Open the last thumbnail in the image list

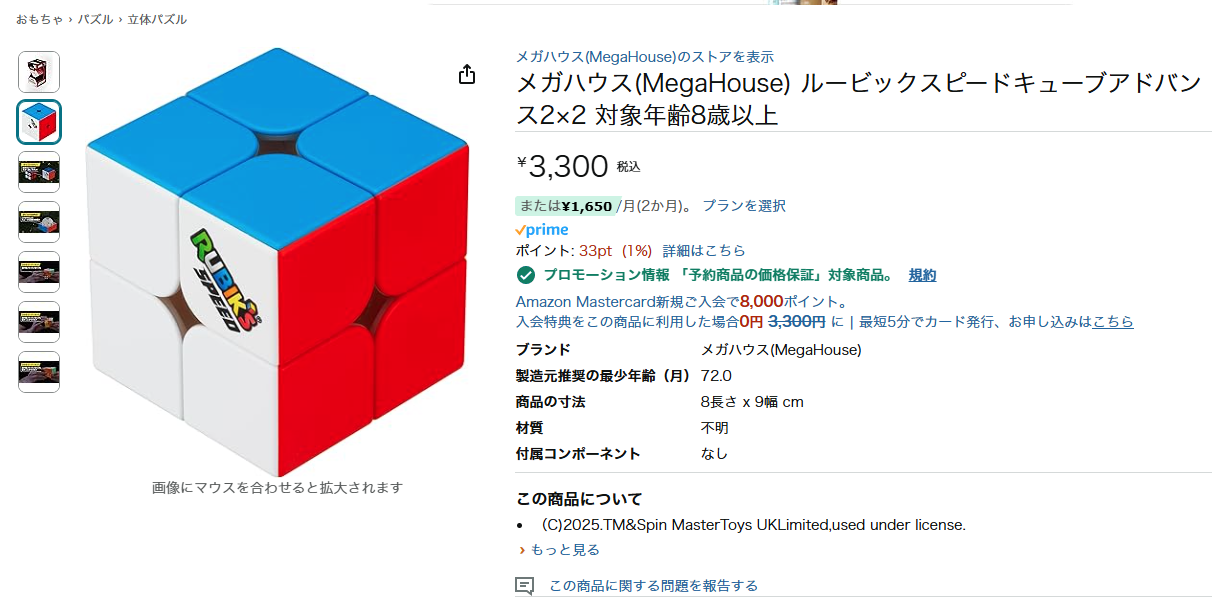point(39,372)
